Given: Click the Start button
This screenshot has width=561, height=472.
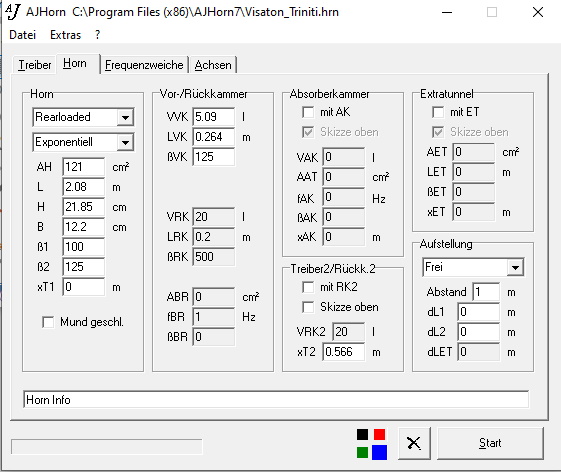Looking at the screenshot, I should click(x=490, y=443).
